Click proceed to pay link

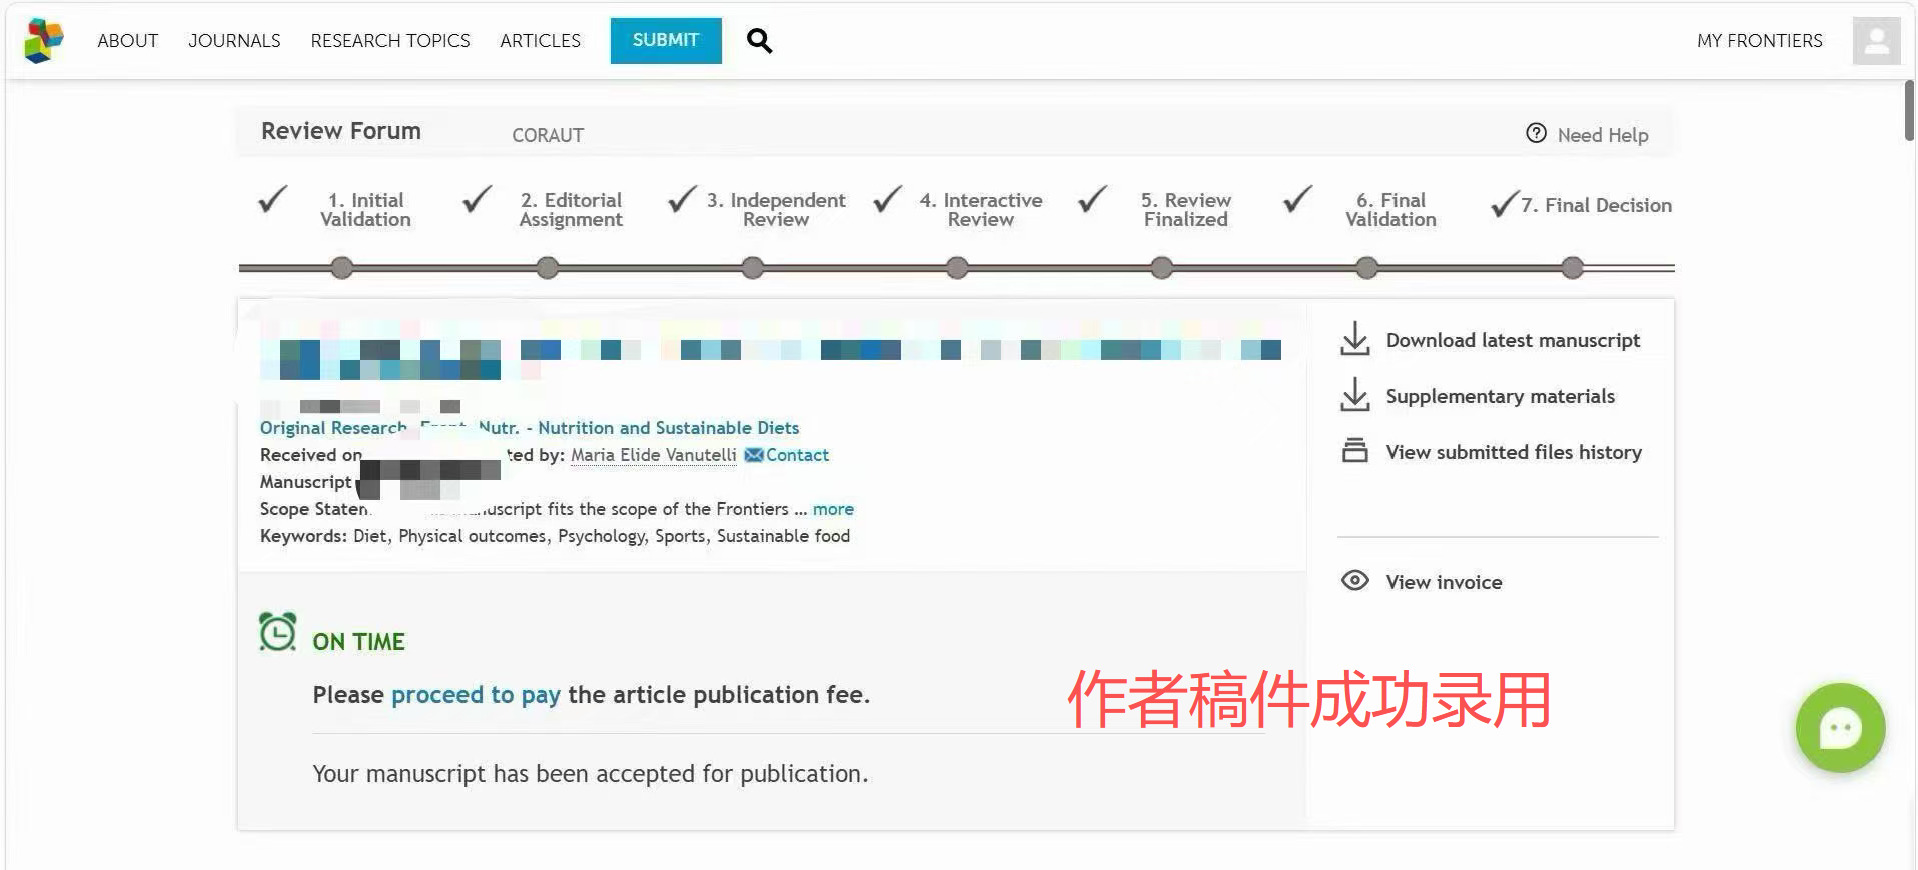pyautogui.click(x=476, y=695)
